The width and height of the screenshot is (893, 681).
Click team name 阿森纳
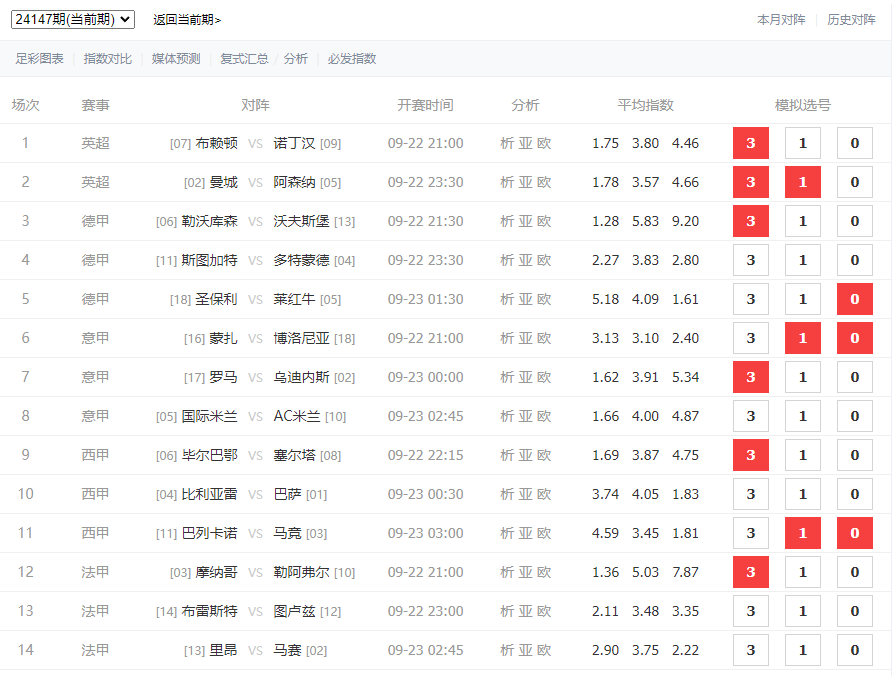click(294, 182)
